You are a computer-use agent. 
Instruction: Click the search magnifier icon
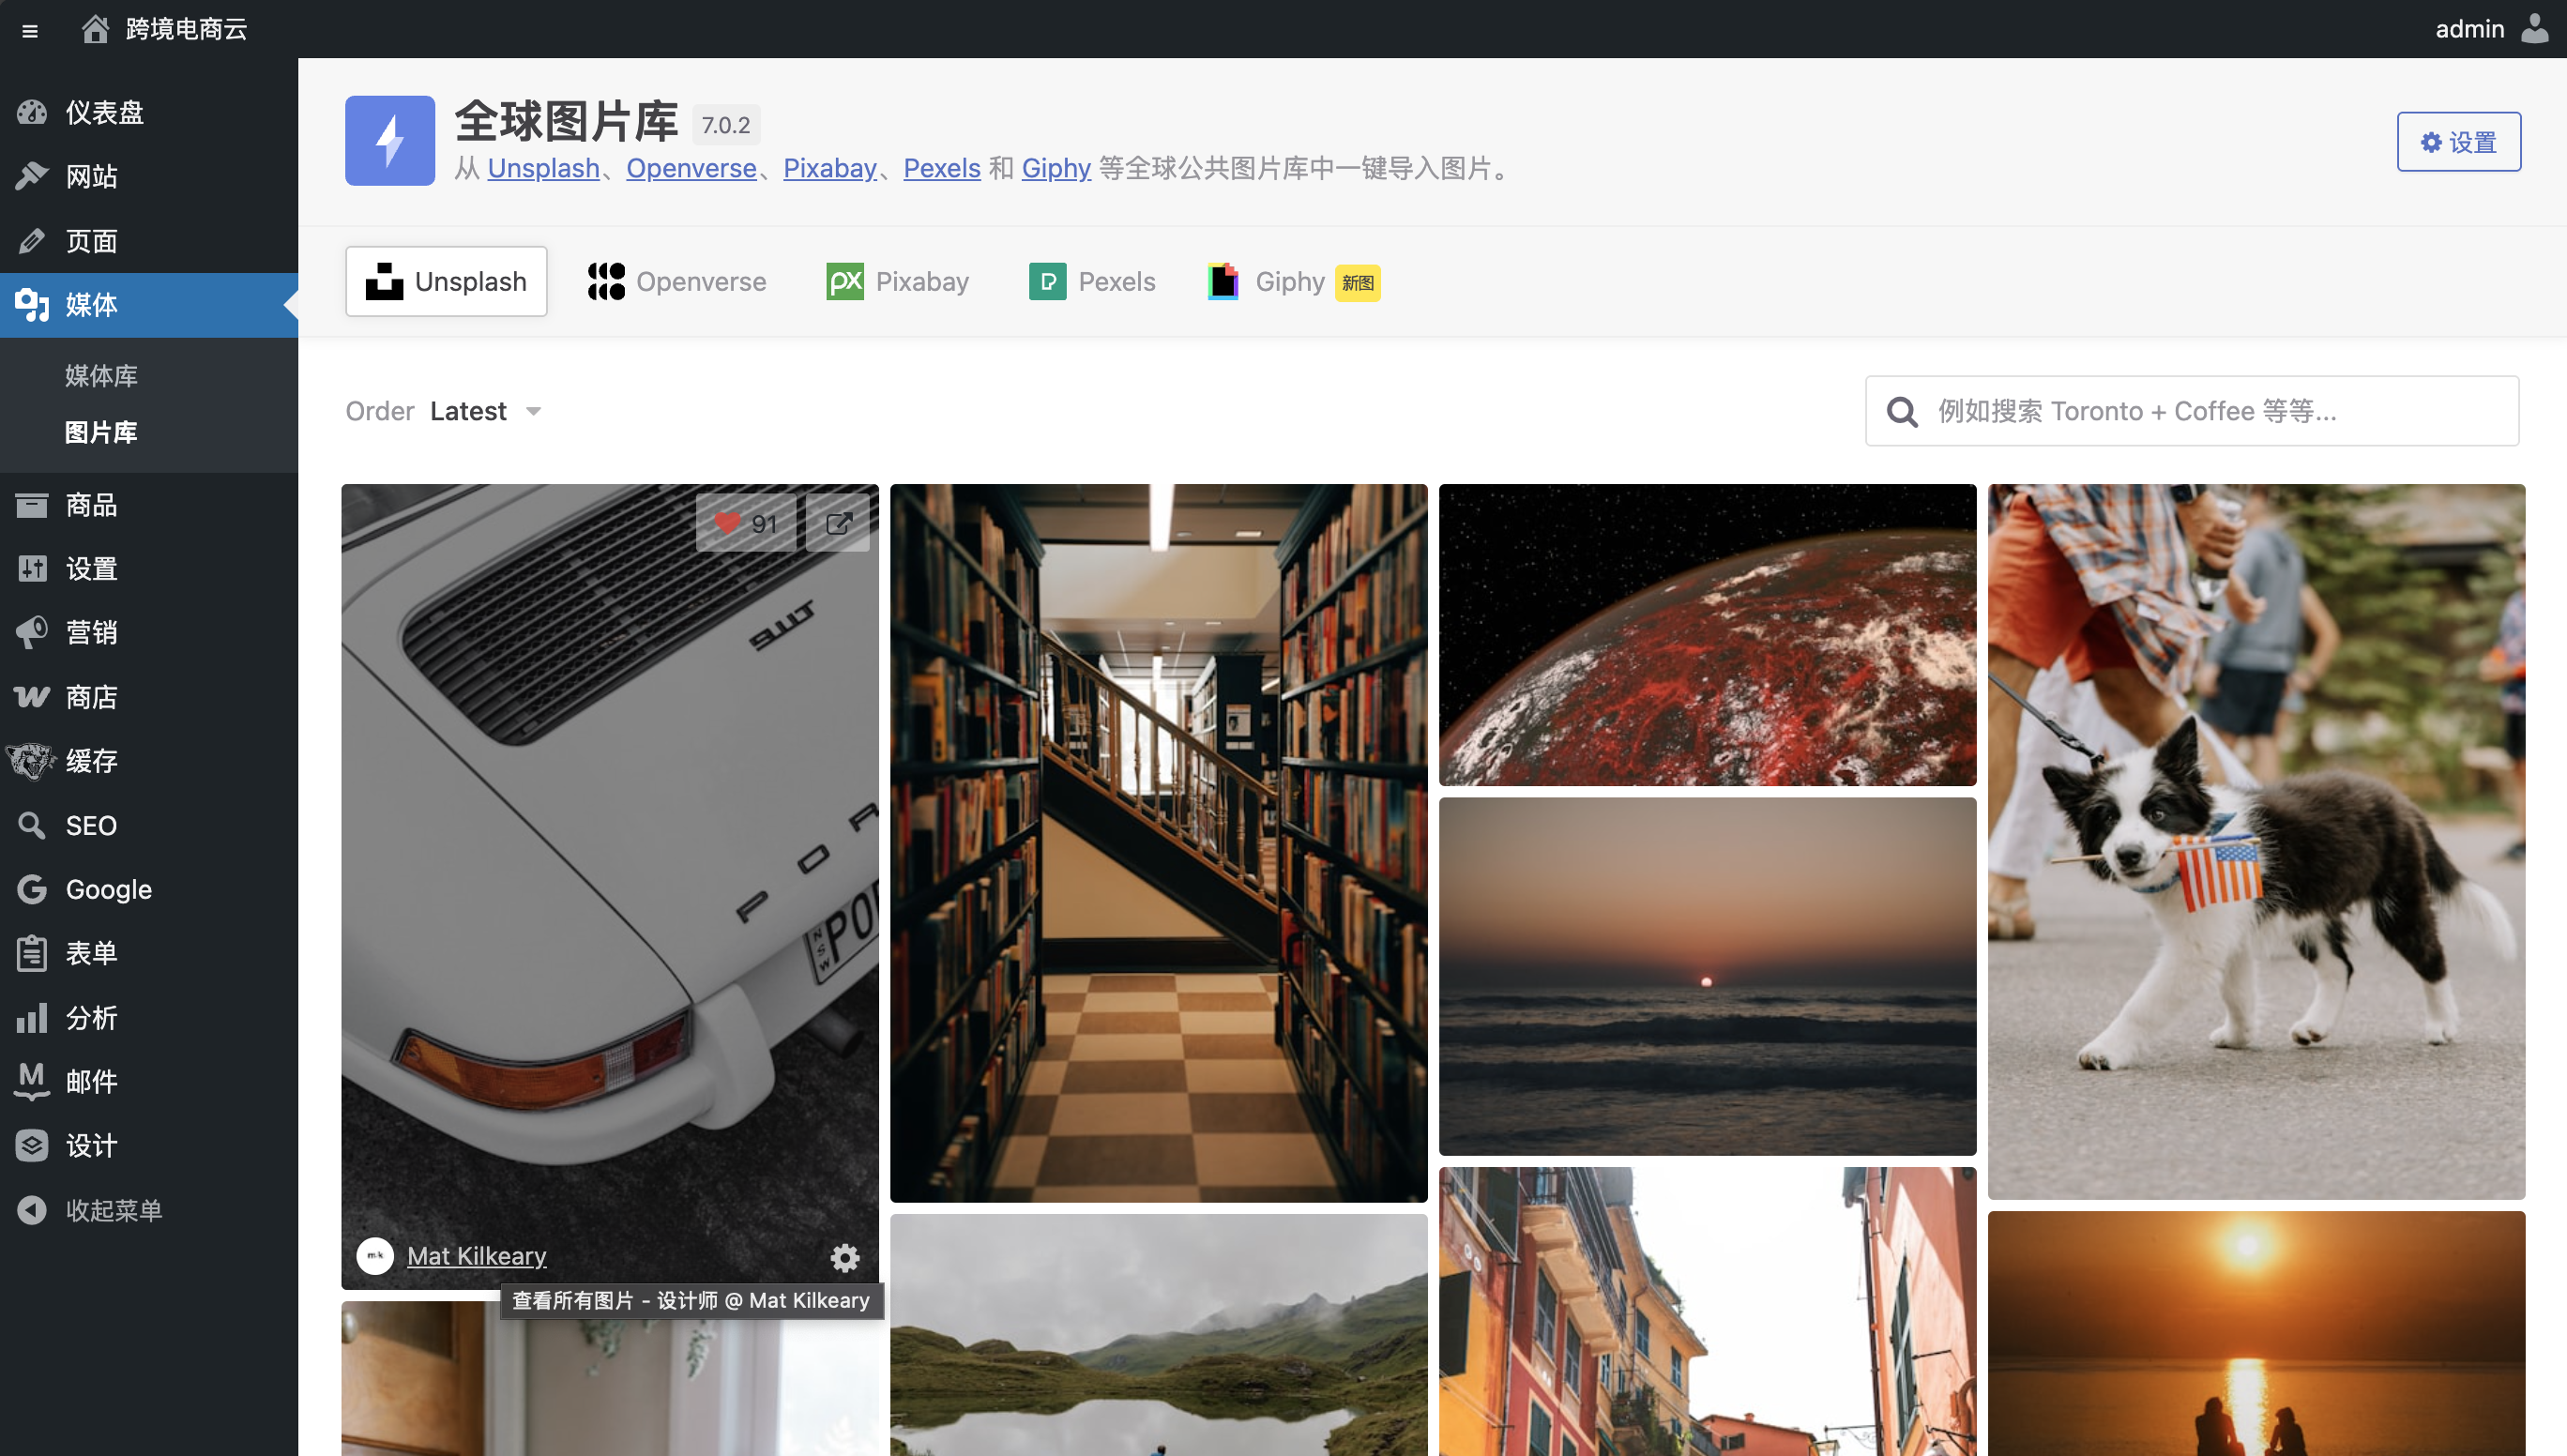[1902, 411]
